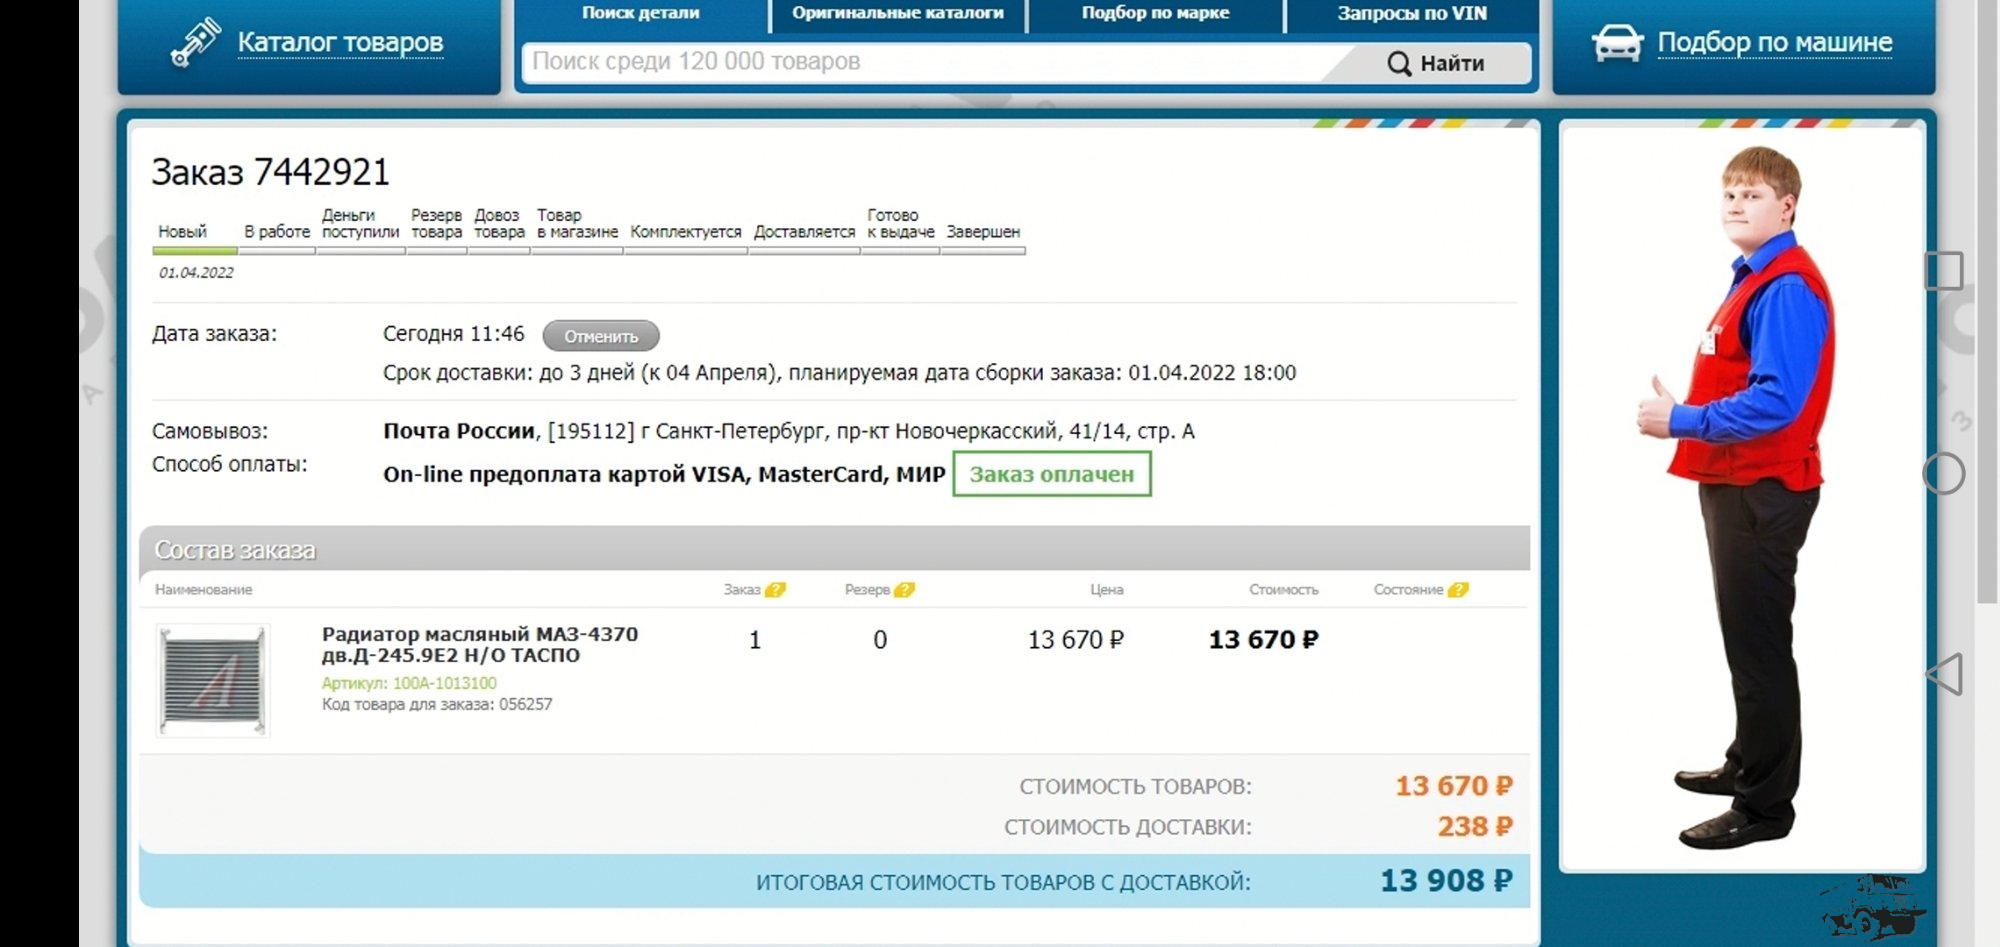This screenshot has width=2000, height=947.
Task: Select the Комплектуется status step
Action: tap(686, 232)
